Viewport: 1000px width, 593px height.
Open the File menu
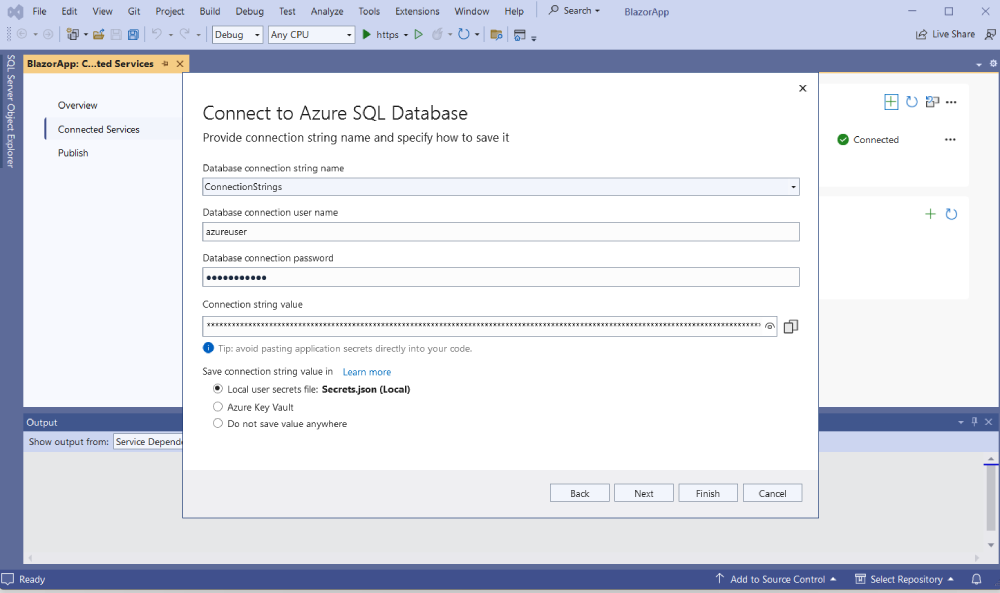40,11
